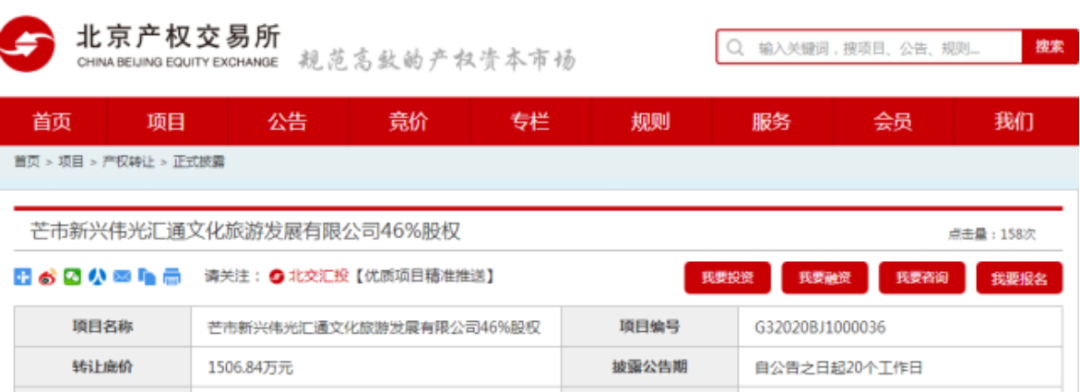1080x392 pixels.
Task: Go to 首页 in breadcrumb
Action: (x=27, y=162)
